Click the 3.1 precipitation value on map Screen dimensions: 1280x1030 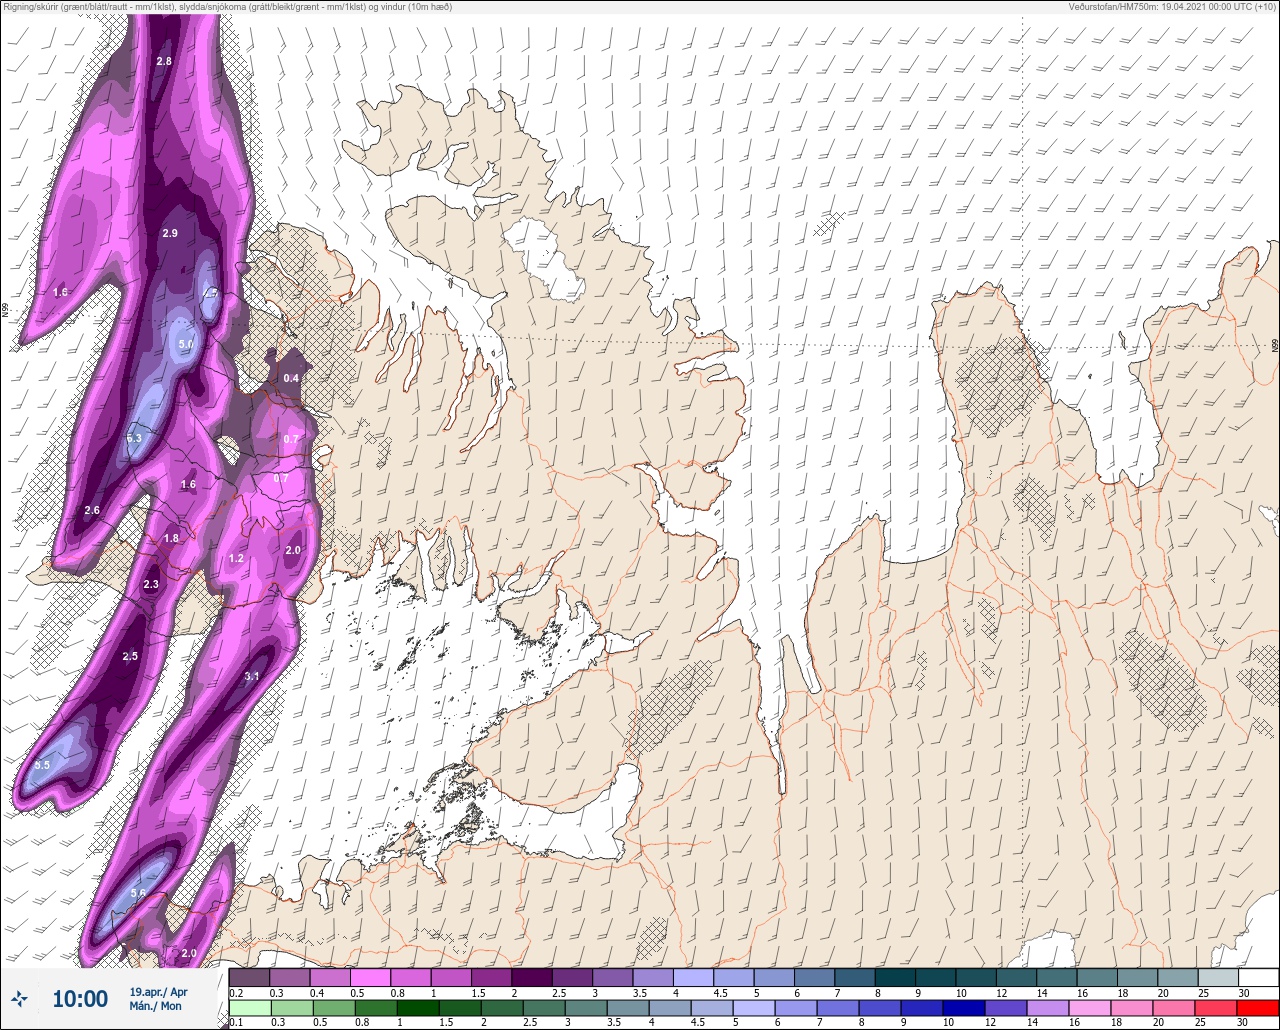(x=252, y=677)
